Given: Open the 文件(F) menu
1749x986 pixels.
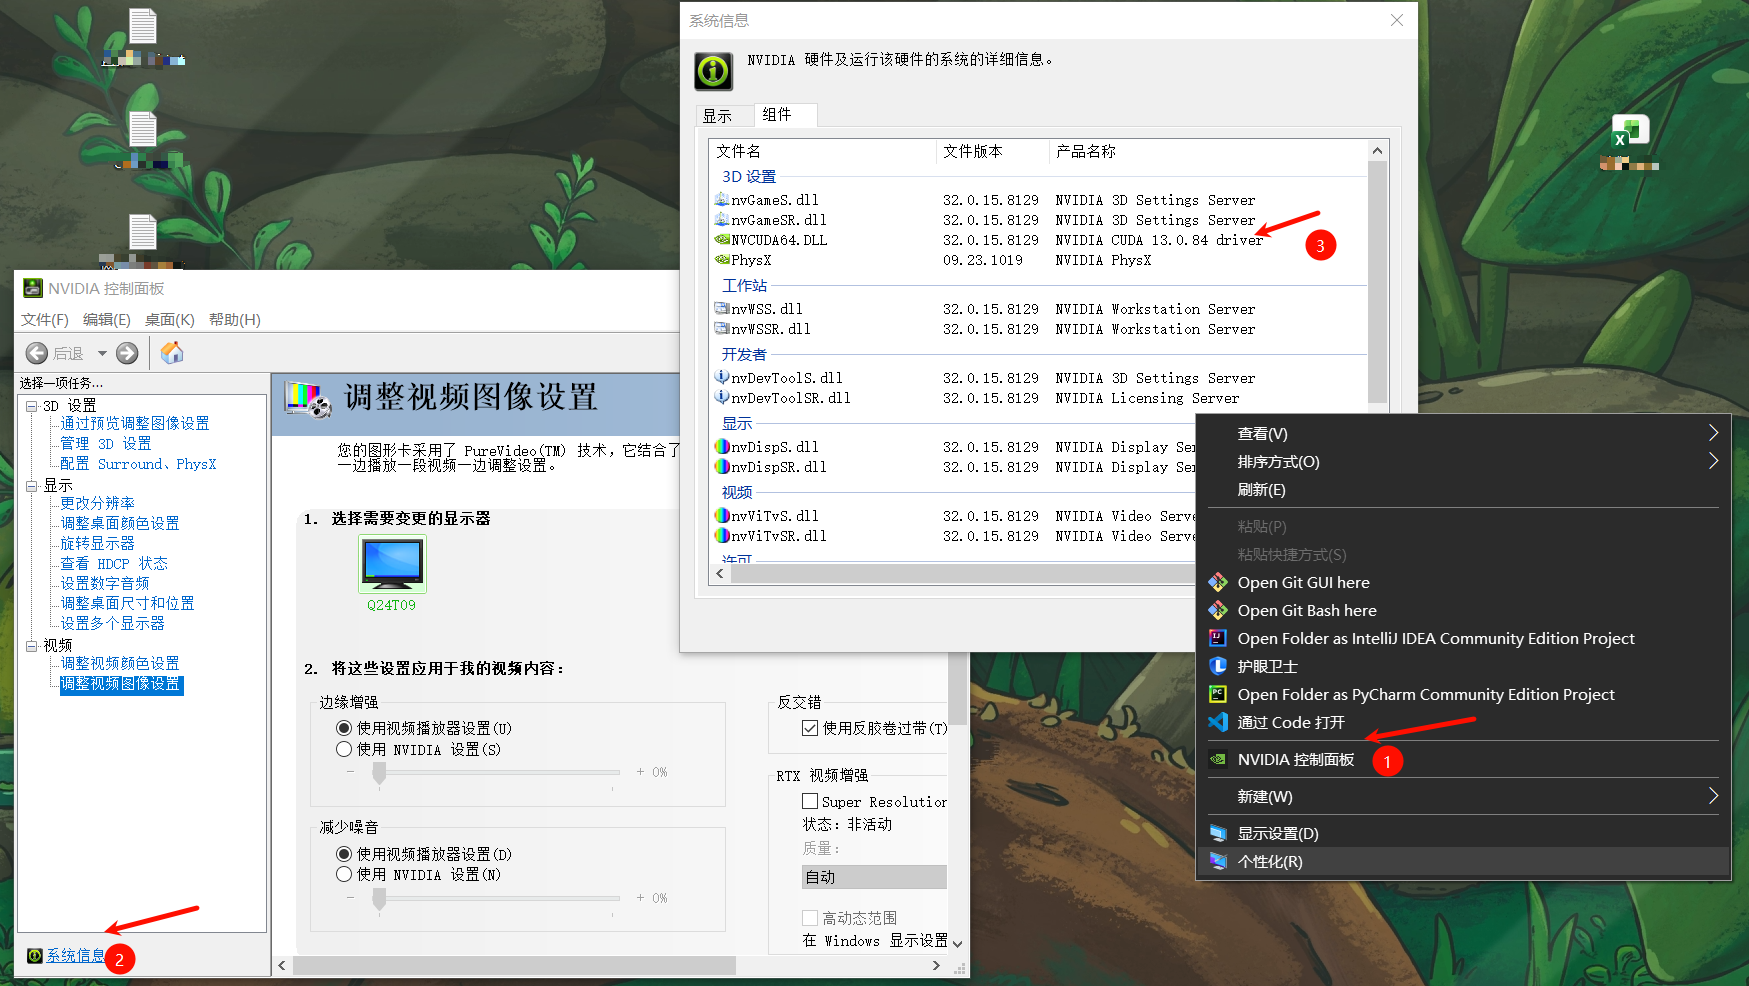Looking at the screenshot, I should pos(45,320).
